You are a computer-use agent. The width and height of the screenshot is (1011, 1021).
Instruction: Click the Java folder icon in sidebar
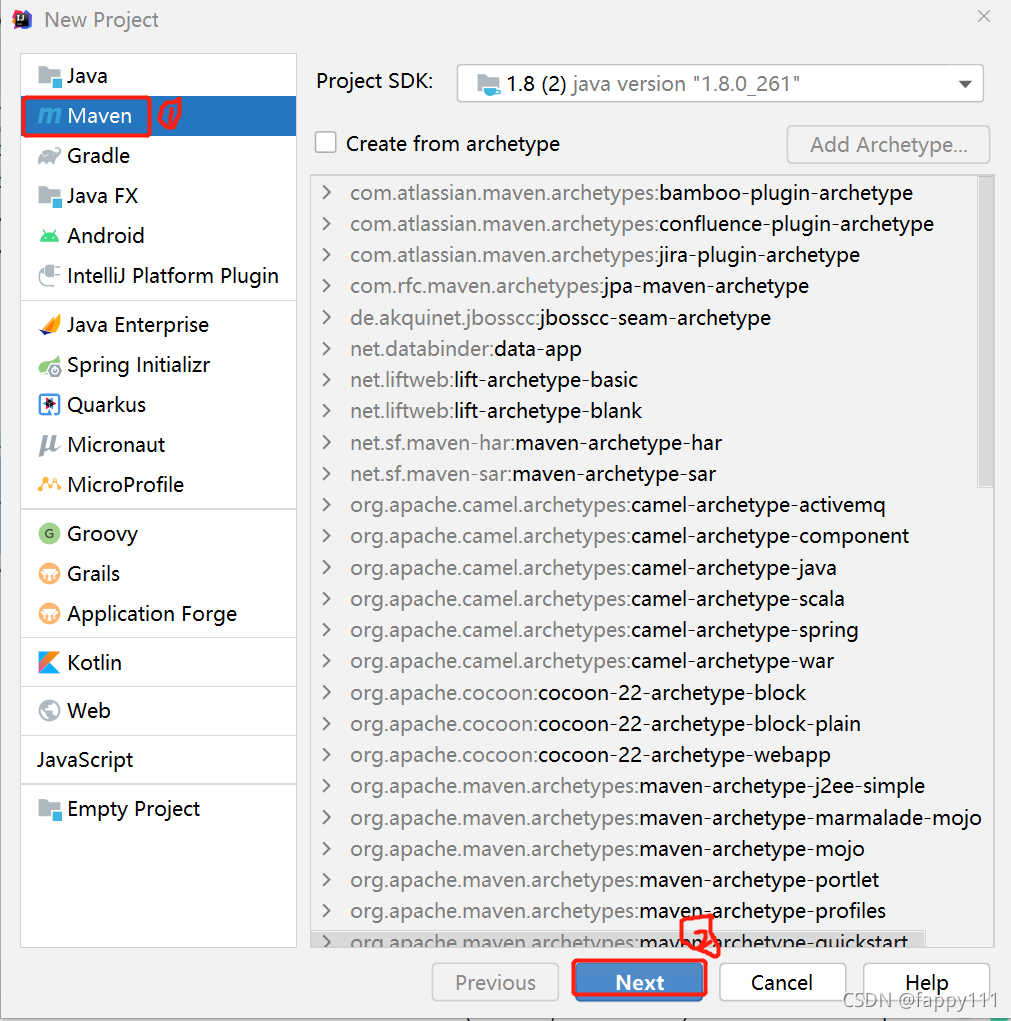pyautogui.click(x=49, y=76)
